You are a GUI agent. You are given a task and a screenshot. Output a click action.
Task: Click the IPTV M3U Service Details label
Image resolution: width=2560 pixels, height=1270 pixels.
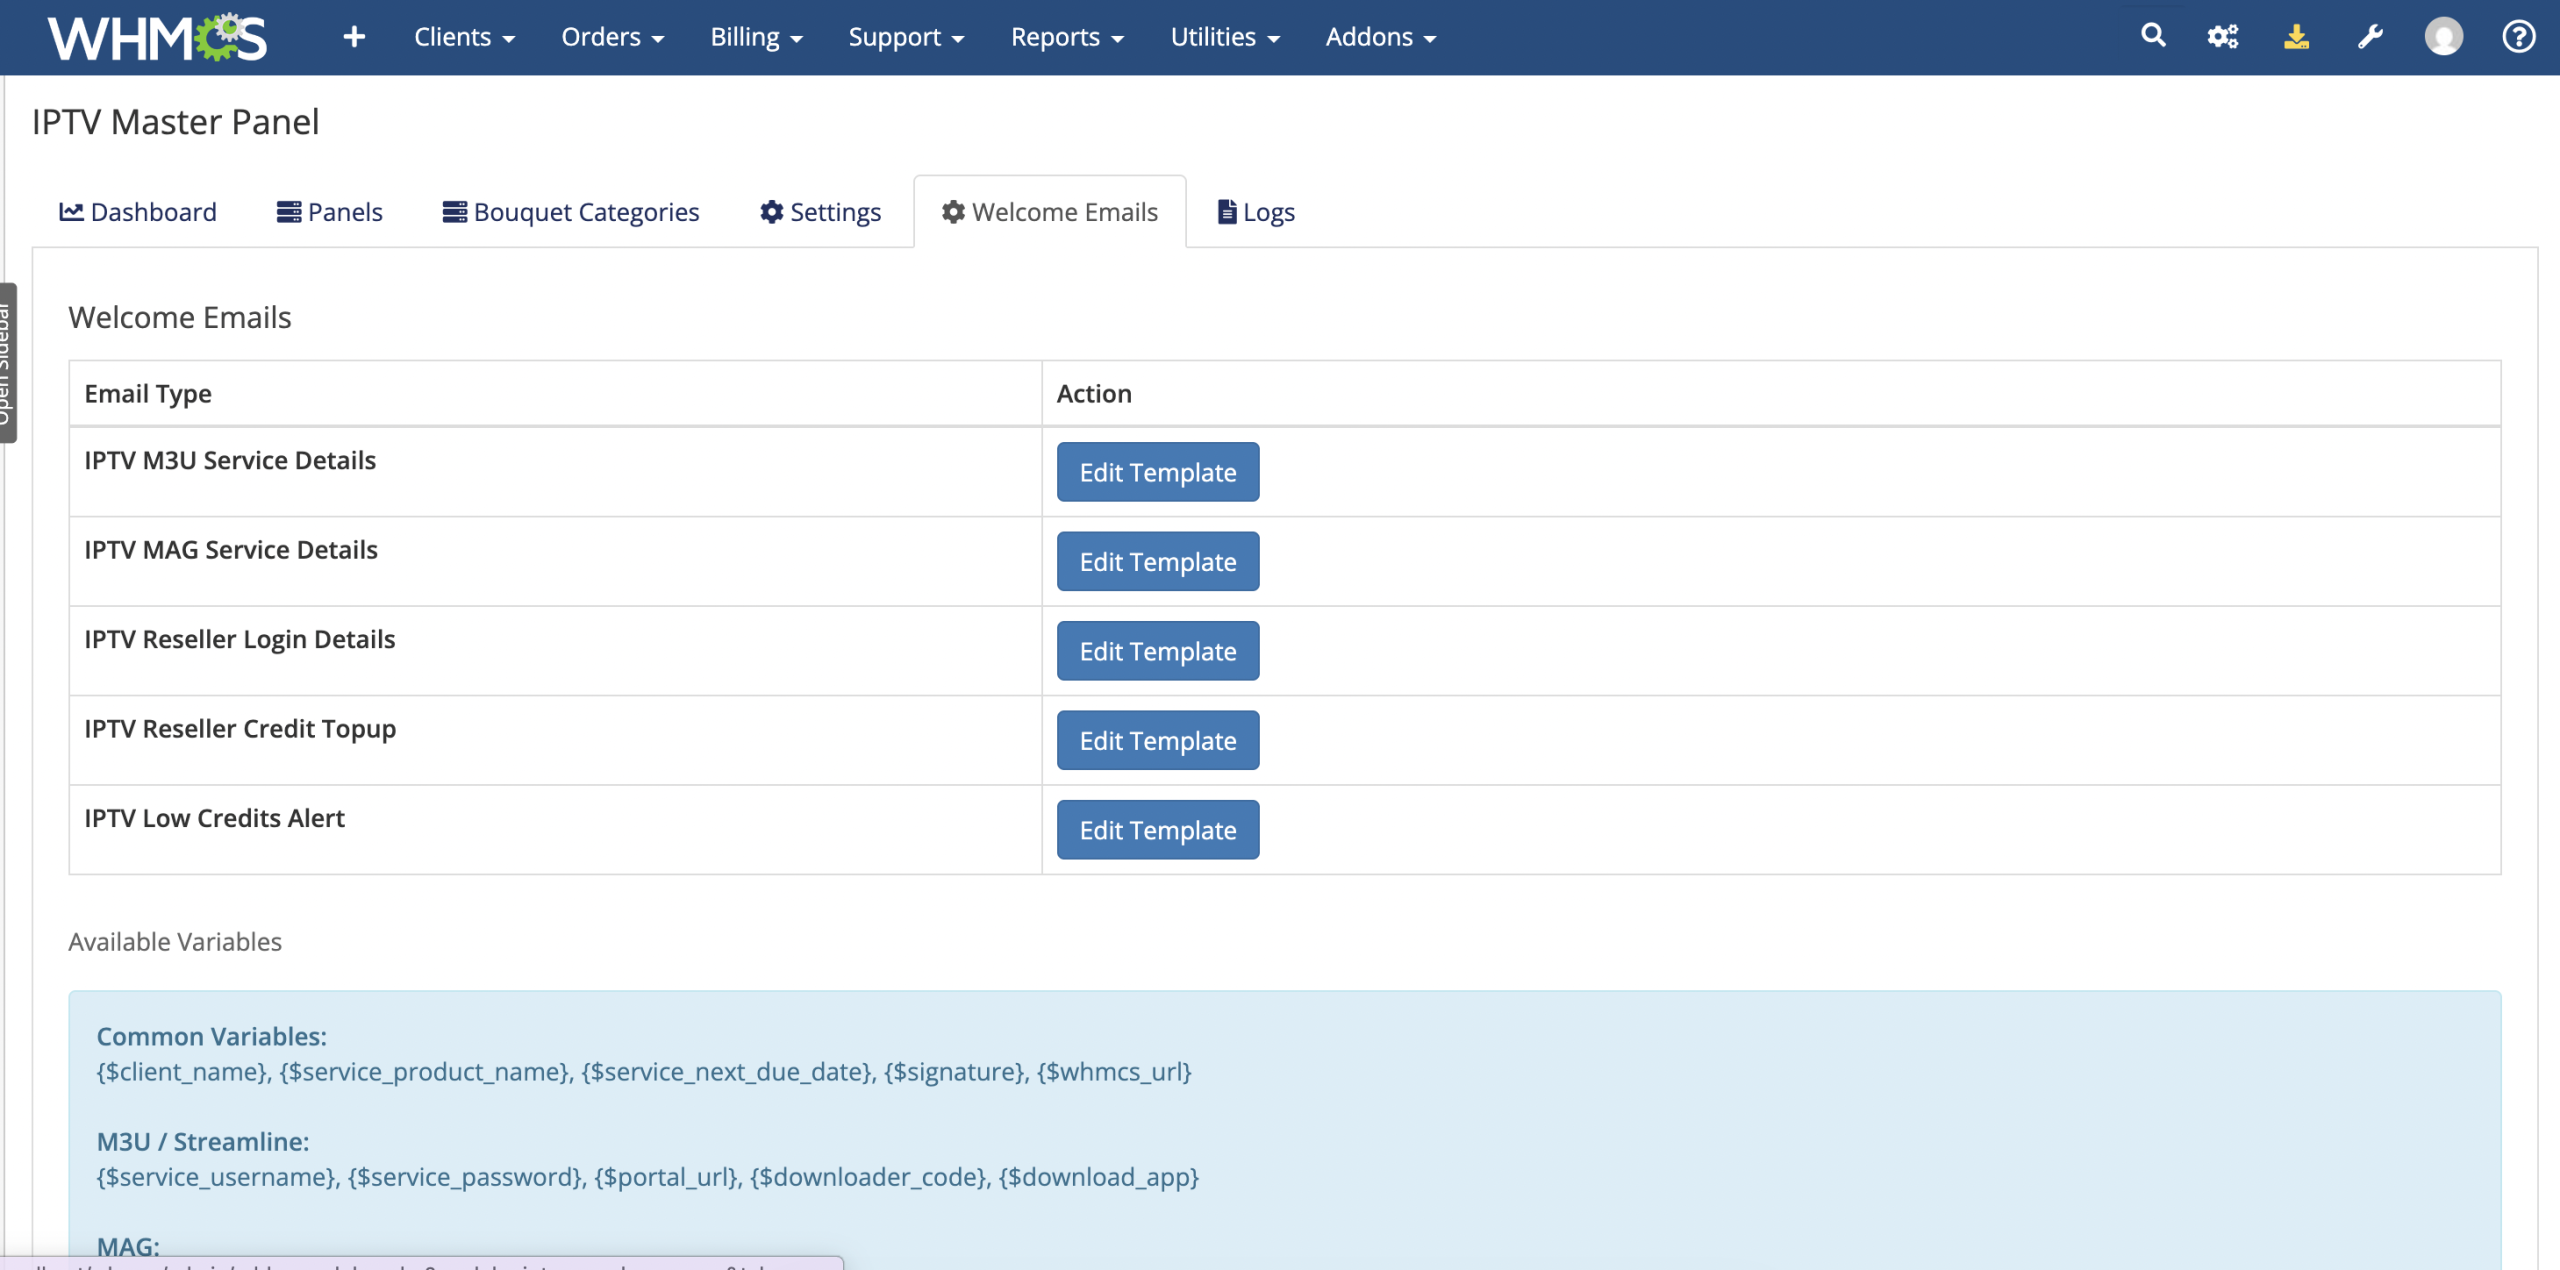pyautogui.click(x=230, y=460)
